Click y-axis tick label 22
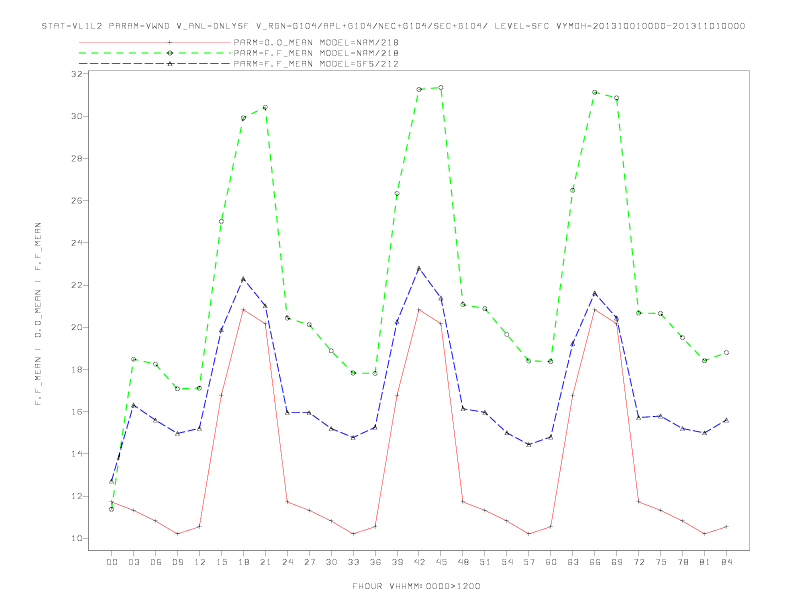 point(77,285)
